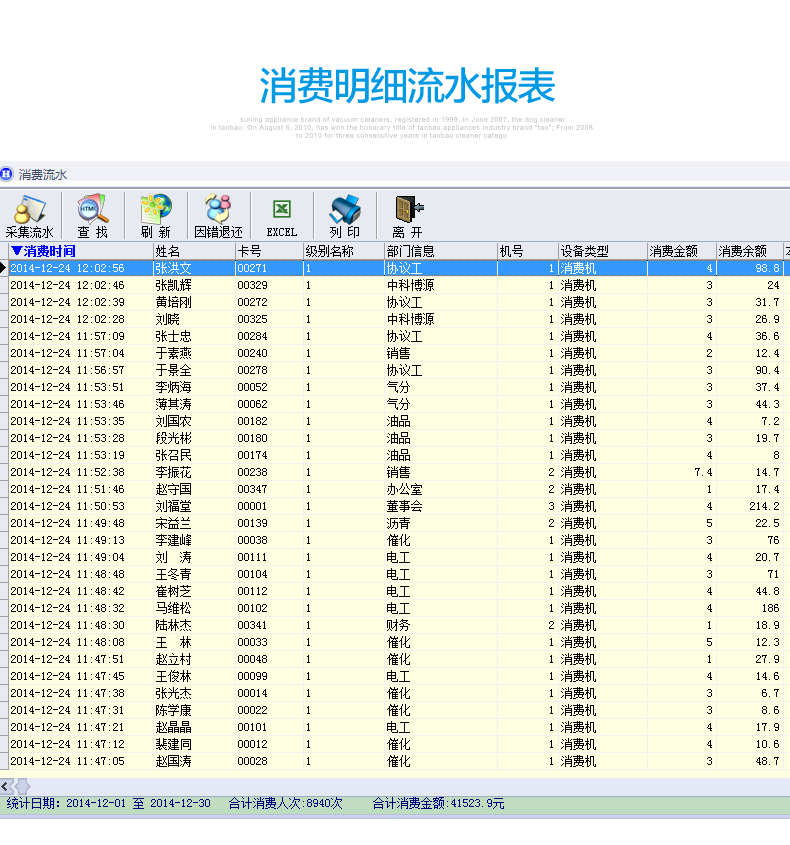Click the card number 00347 cell

click(x=252, y=489)
